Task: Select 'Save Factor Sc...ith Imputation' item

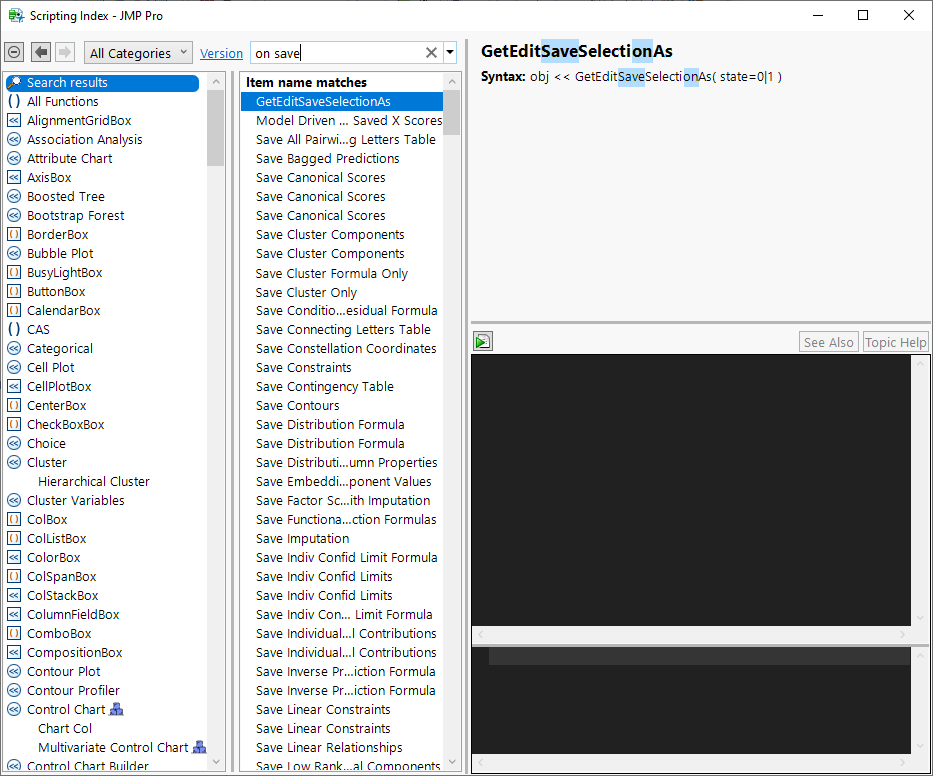Action: pyautogui.click(x=343, y=500)
